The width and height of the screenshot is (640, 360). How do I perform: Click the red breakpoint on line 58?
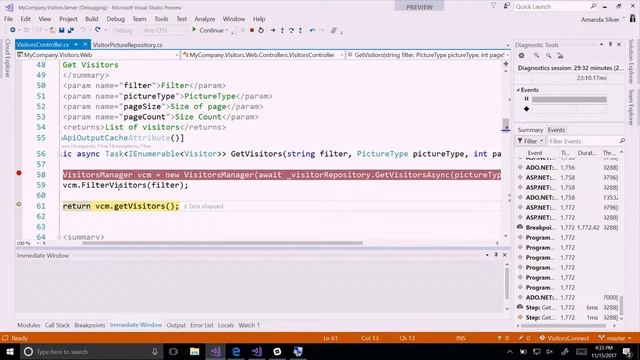point(19,173)
